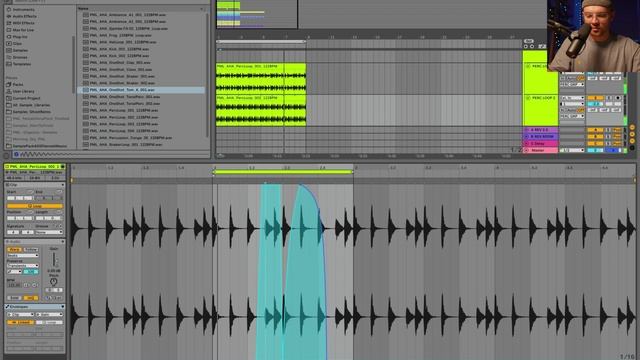Open the Groove chooser dropdown
The width and height of the screenshot is (640, 360).
tap(49, 232)
